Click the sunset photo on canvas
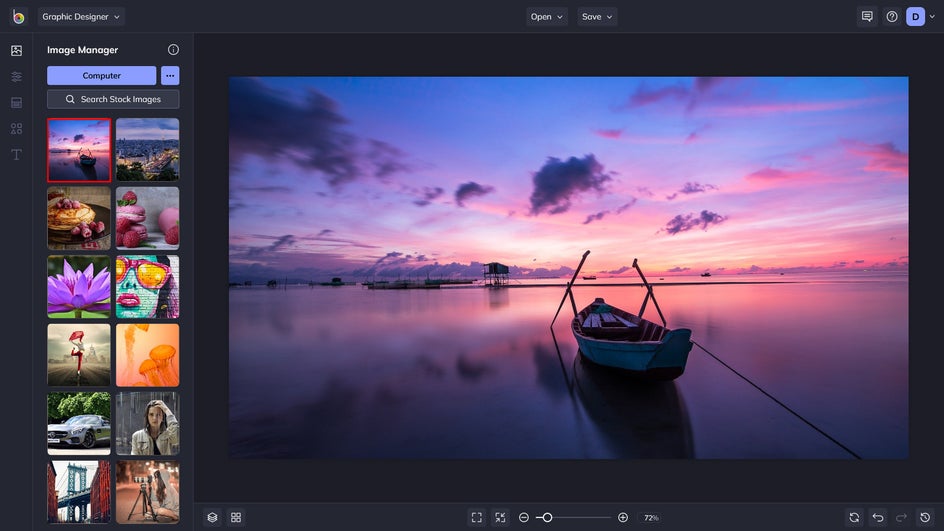The image size is (944, 531). coord(568,267)
